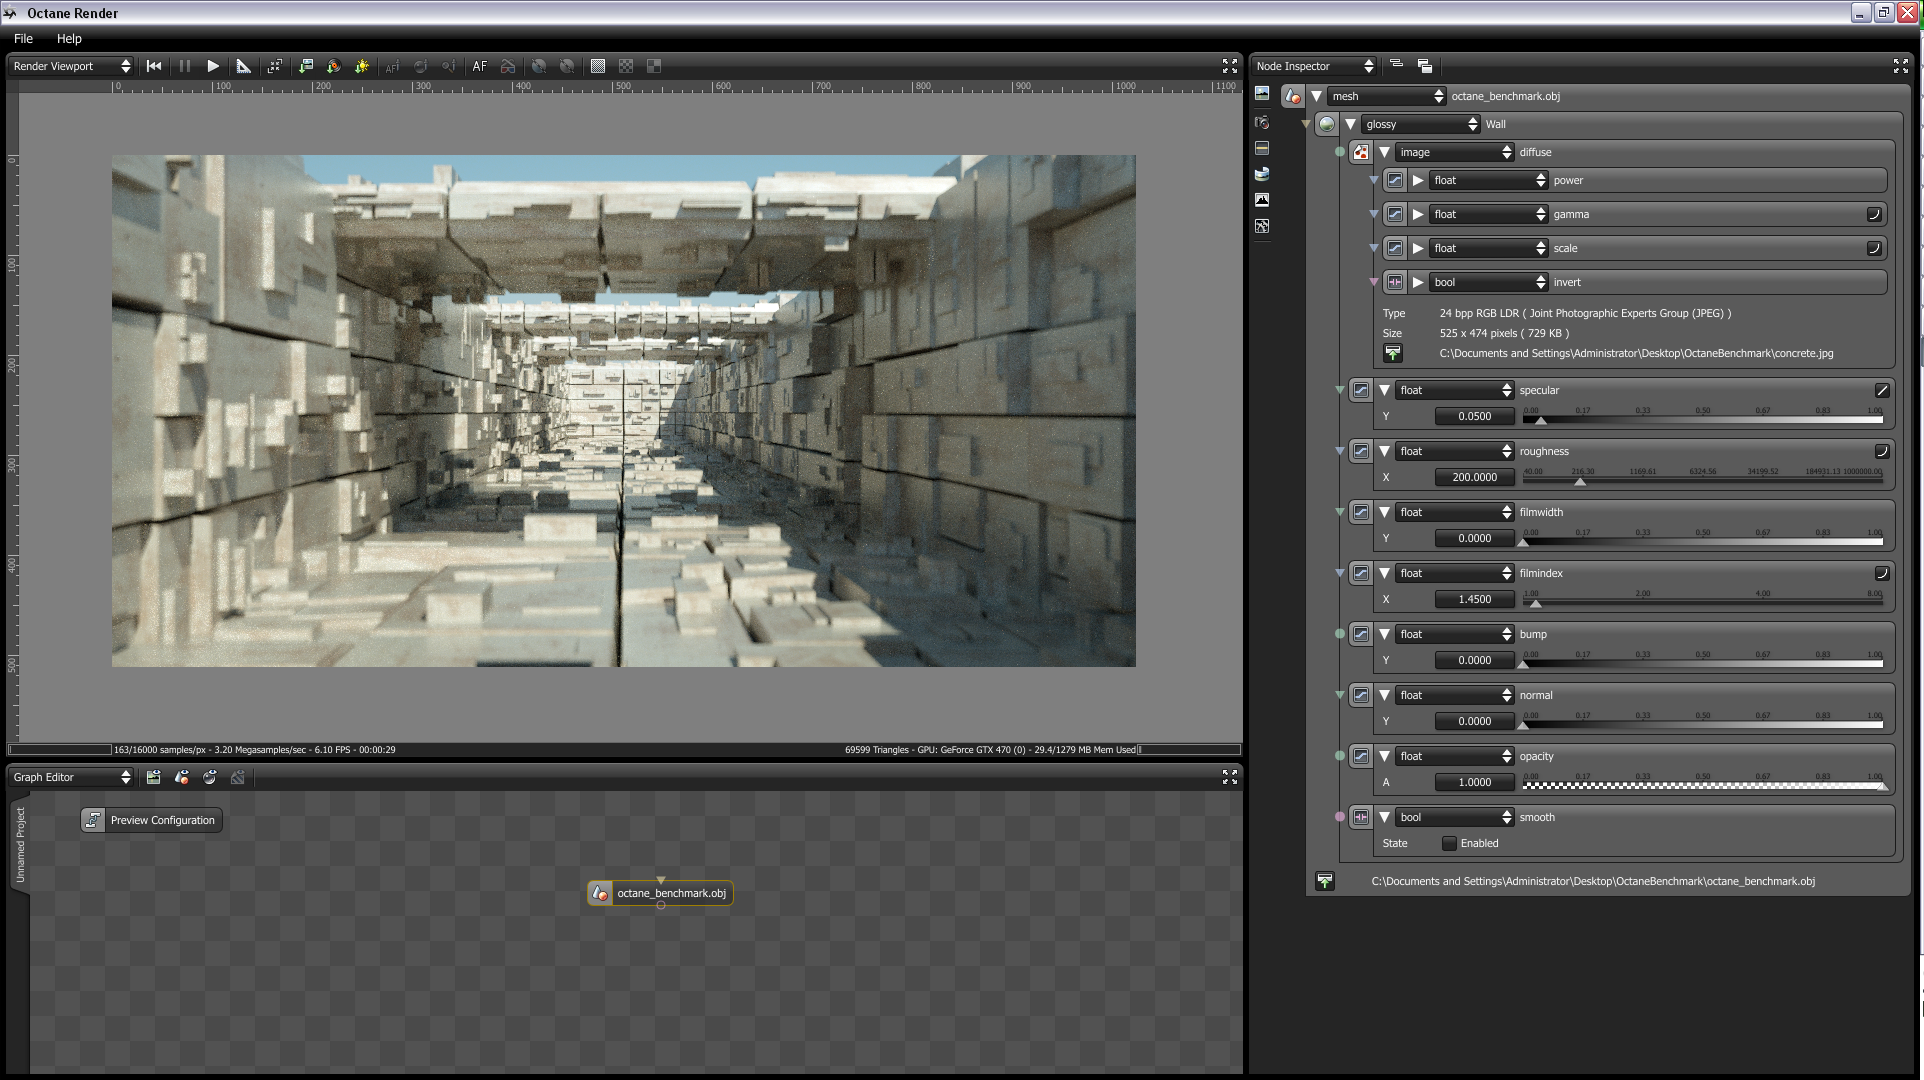Click the set square ruler icon
1924x1080 pixels.
[243, 66]
